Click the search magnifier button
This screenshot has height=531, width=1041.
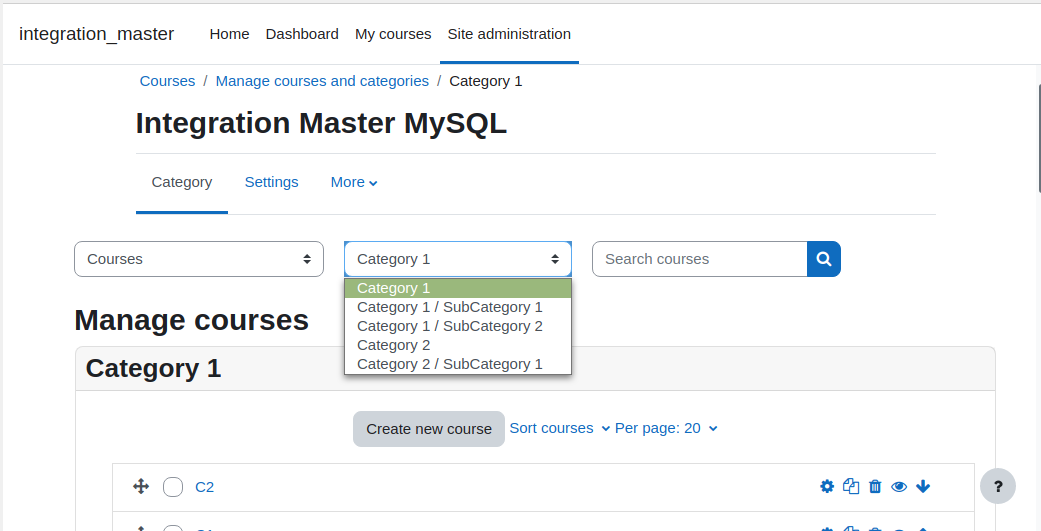pyautogui.click(x=824, y=259)
